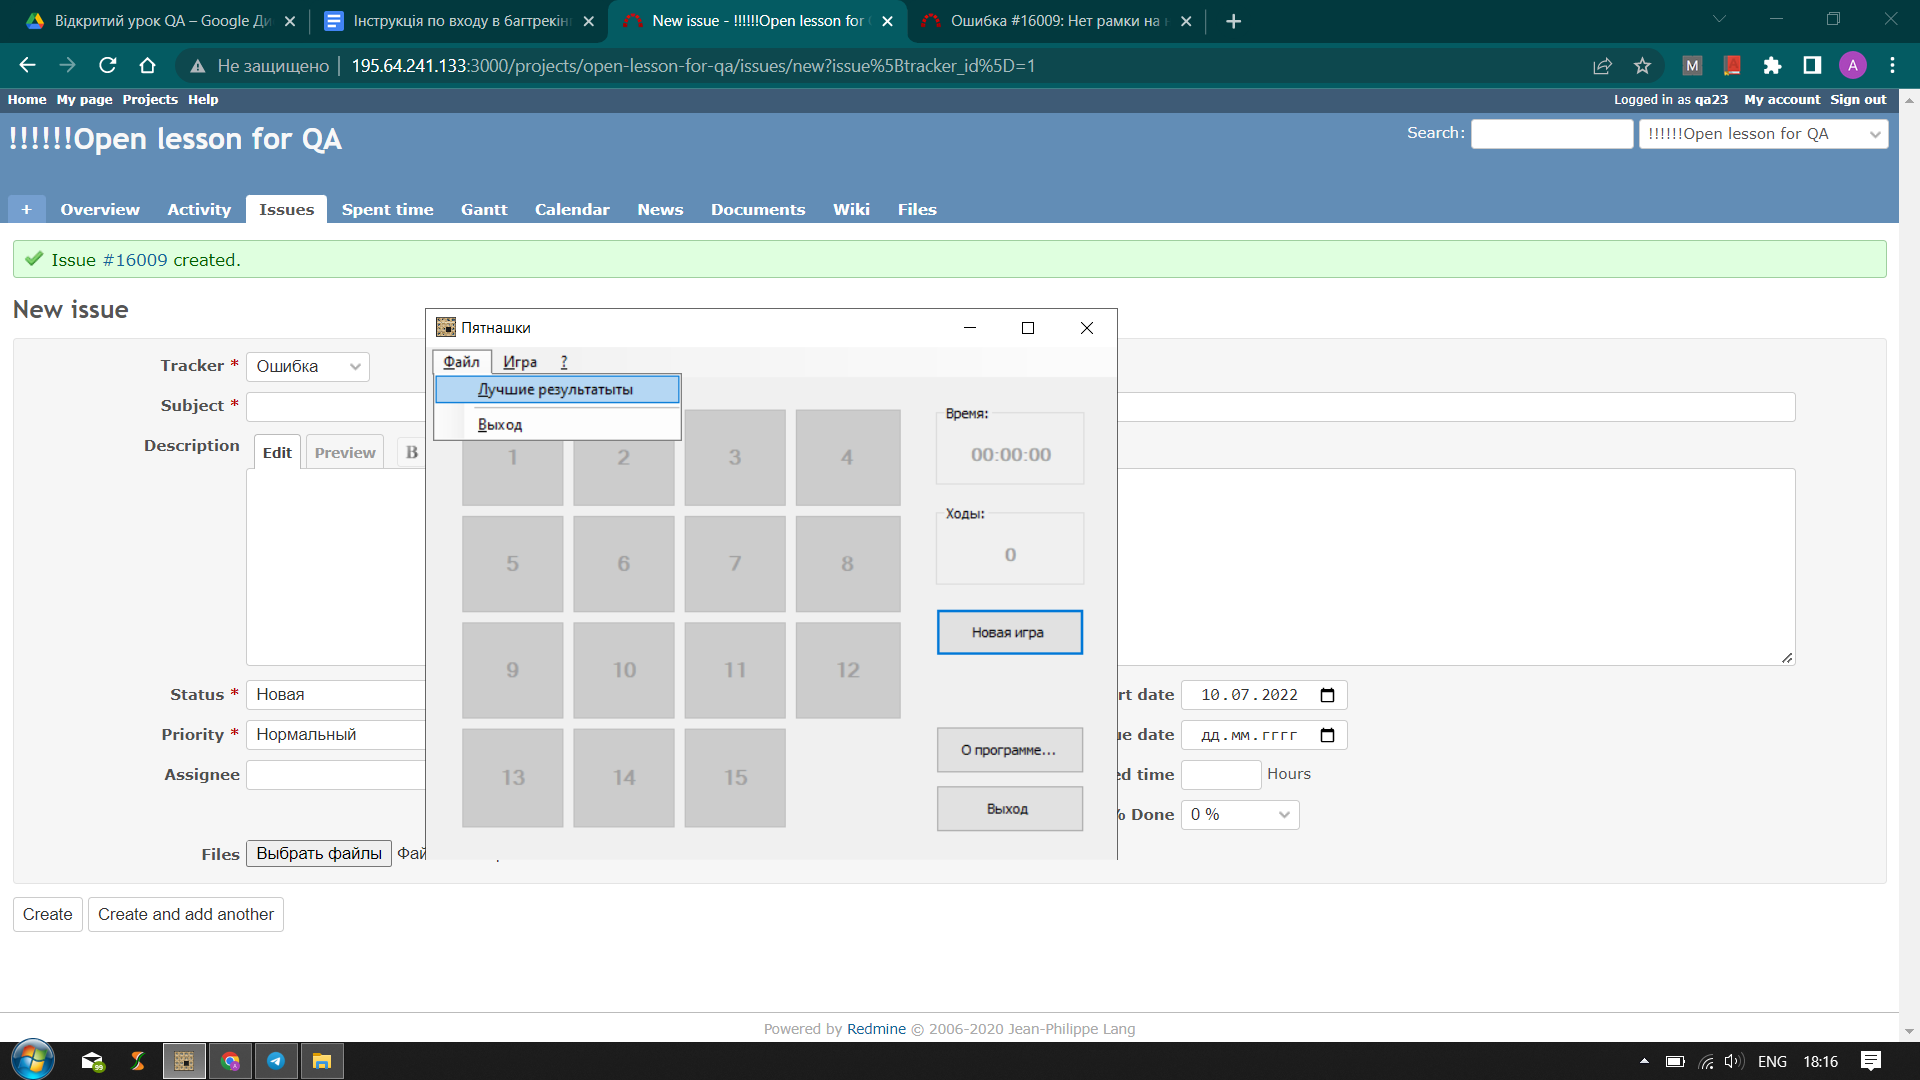Expand the project selector dropdown in header
This screenshot has width=1920, height=1080.
[1762, 134]
